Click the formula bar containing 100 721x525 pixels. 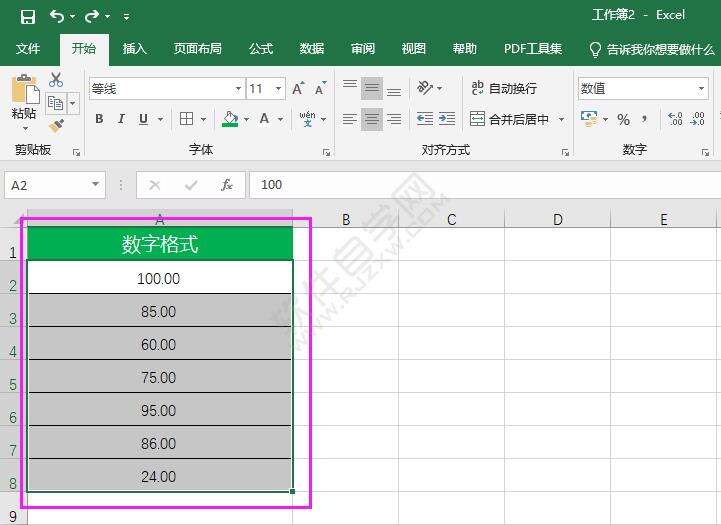485,185
